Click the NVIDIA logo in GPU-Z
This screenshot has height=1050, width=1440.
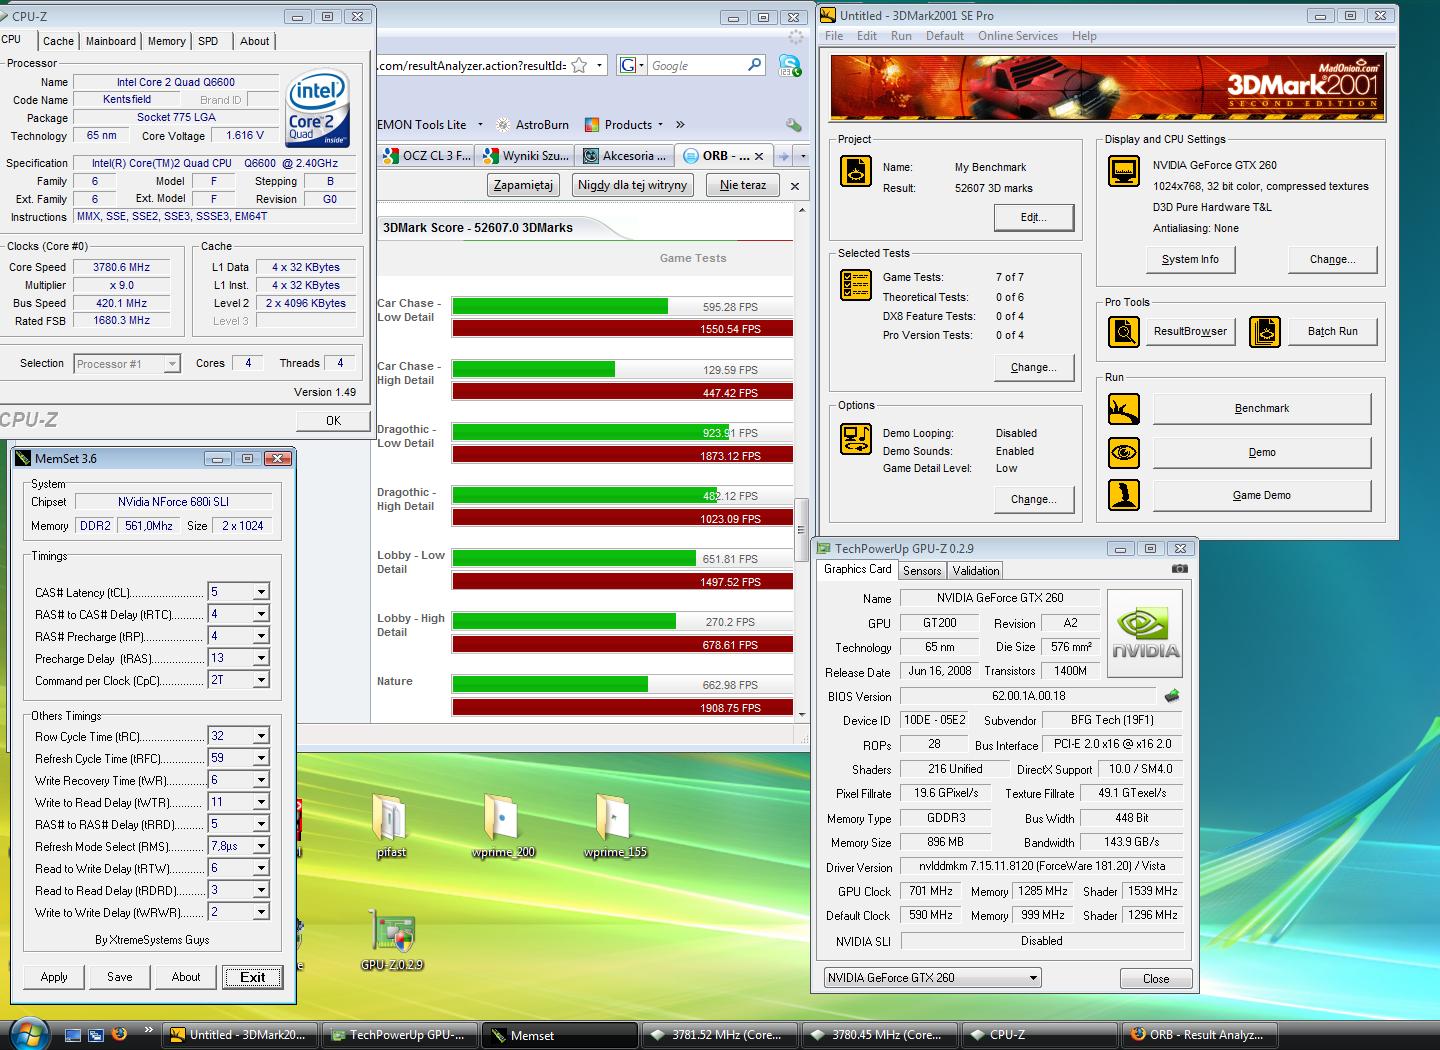tap(1146, 635)
